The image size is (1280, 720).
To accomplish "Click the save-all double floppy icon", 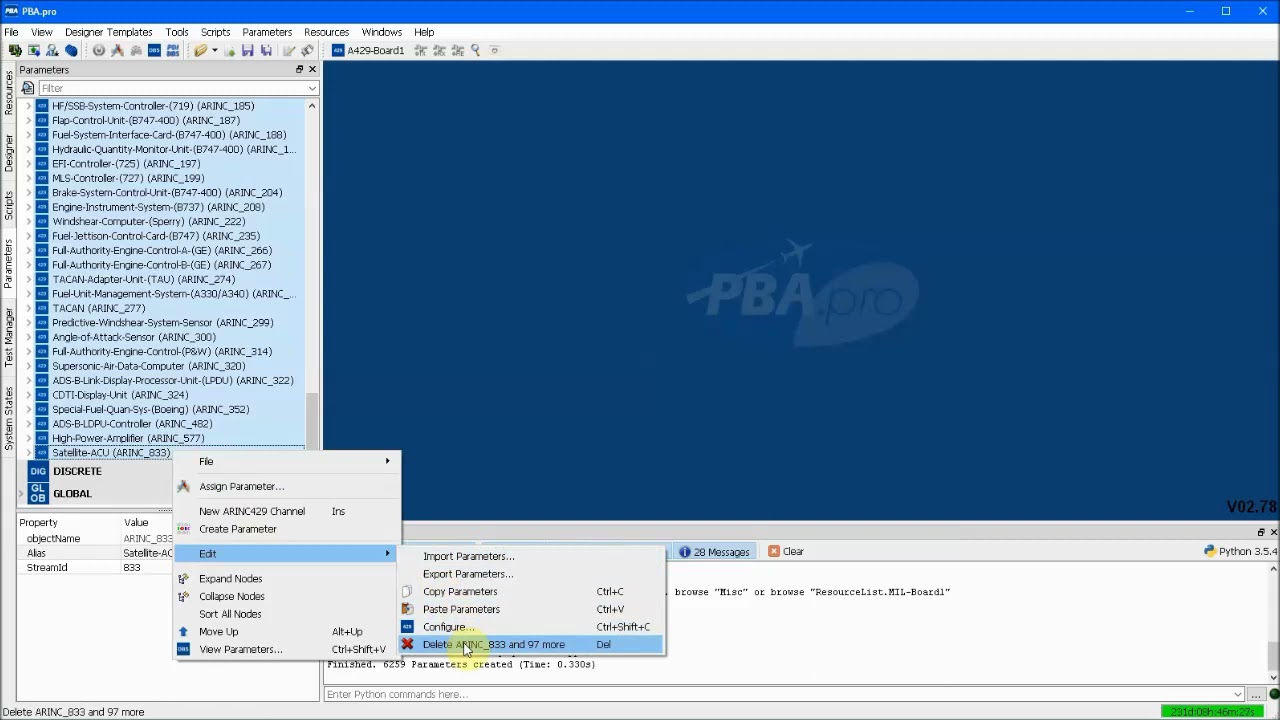I will coord(266,50).
